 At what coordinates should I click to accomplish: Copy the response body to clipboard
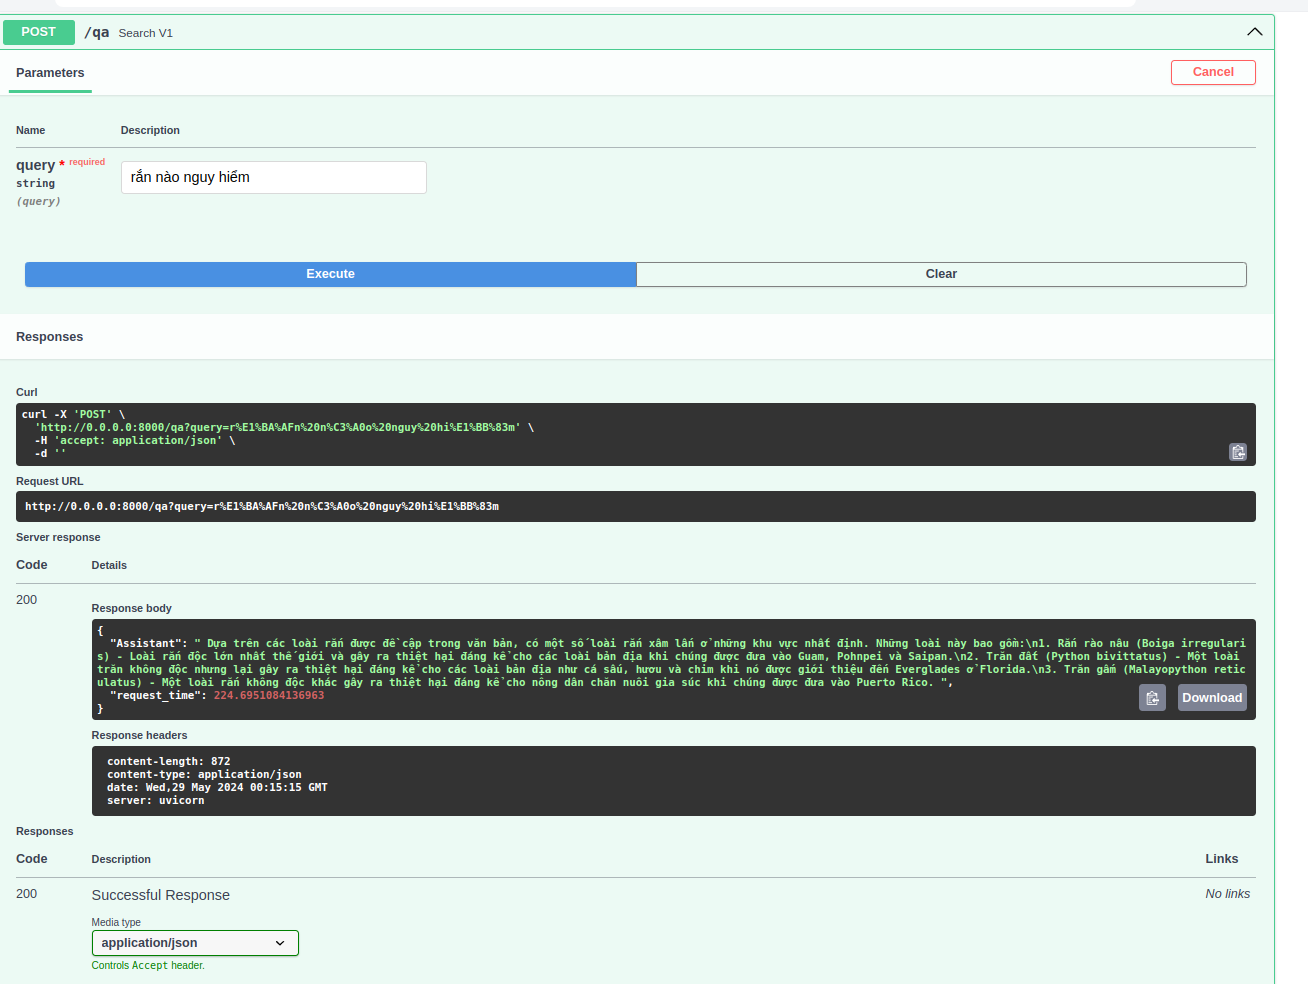[1152, 698]
